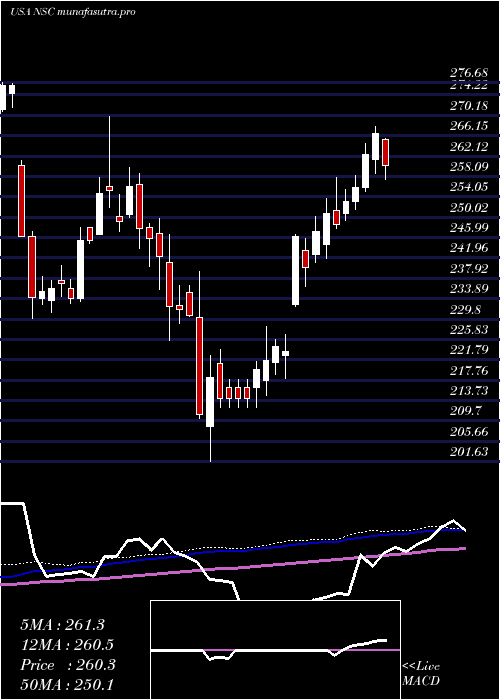This screenshot has width=500, height=700.
Task: Click the 241.96 price axis label
Action: point(468,248)
